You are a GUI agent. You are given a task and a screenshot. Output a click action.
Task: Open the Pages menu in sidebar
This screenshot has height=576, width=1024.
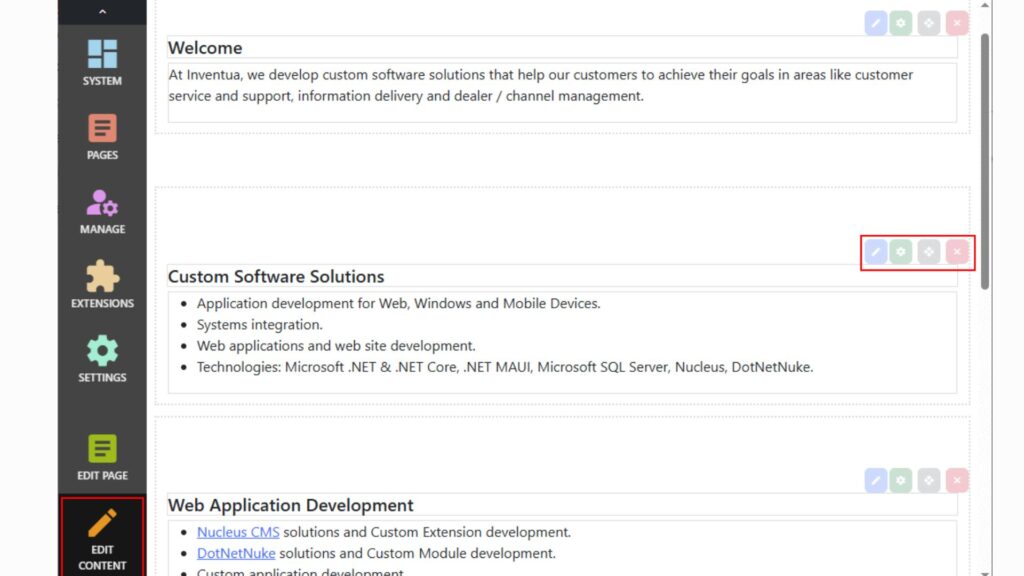pos(102,137)
